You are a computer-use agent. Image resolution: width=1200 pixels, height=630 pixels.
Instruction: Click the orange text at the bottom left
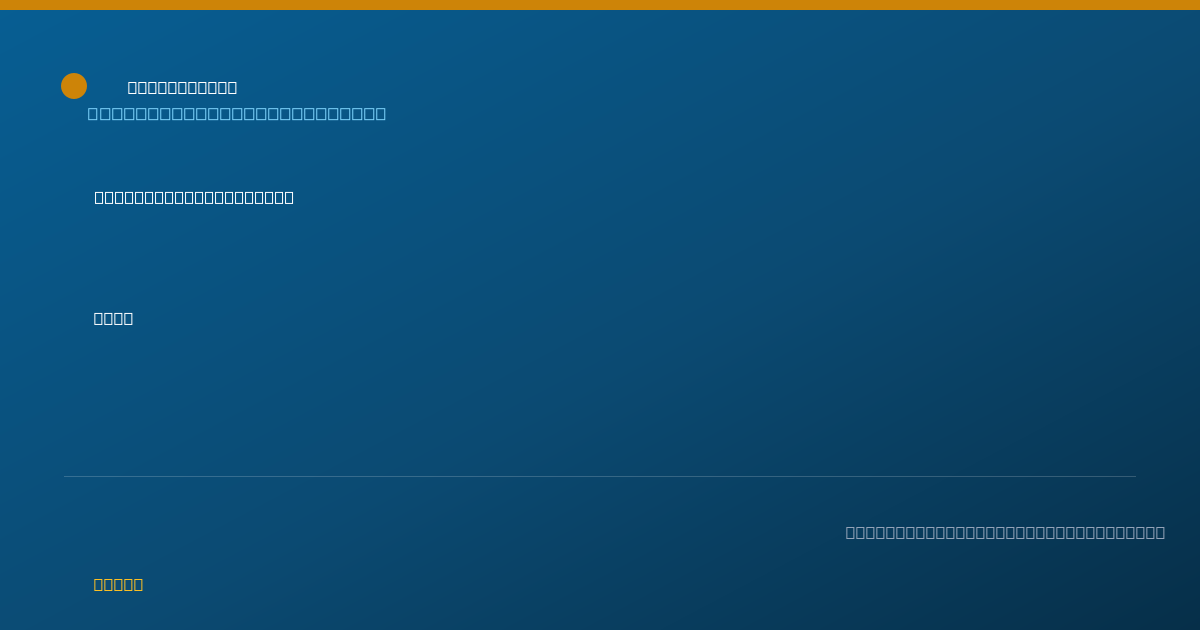pos(118,585)
